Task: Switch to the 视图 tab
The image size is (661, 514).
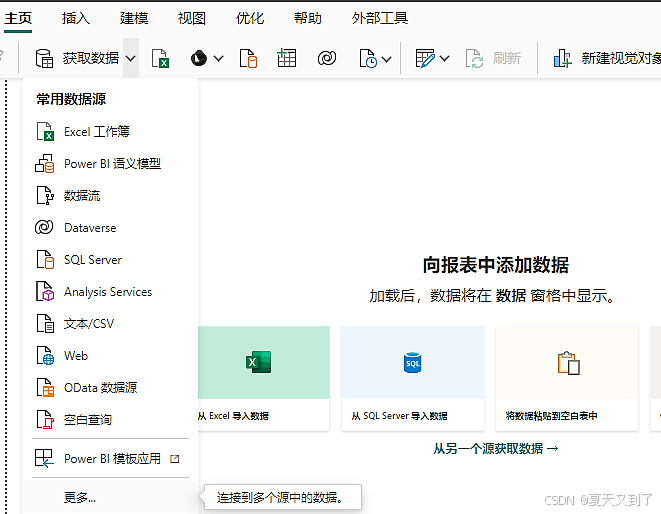Action: pyautogui.click(x=192, y=18)
